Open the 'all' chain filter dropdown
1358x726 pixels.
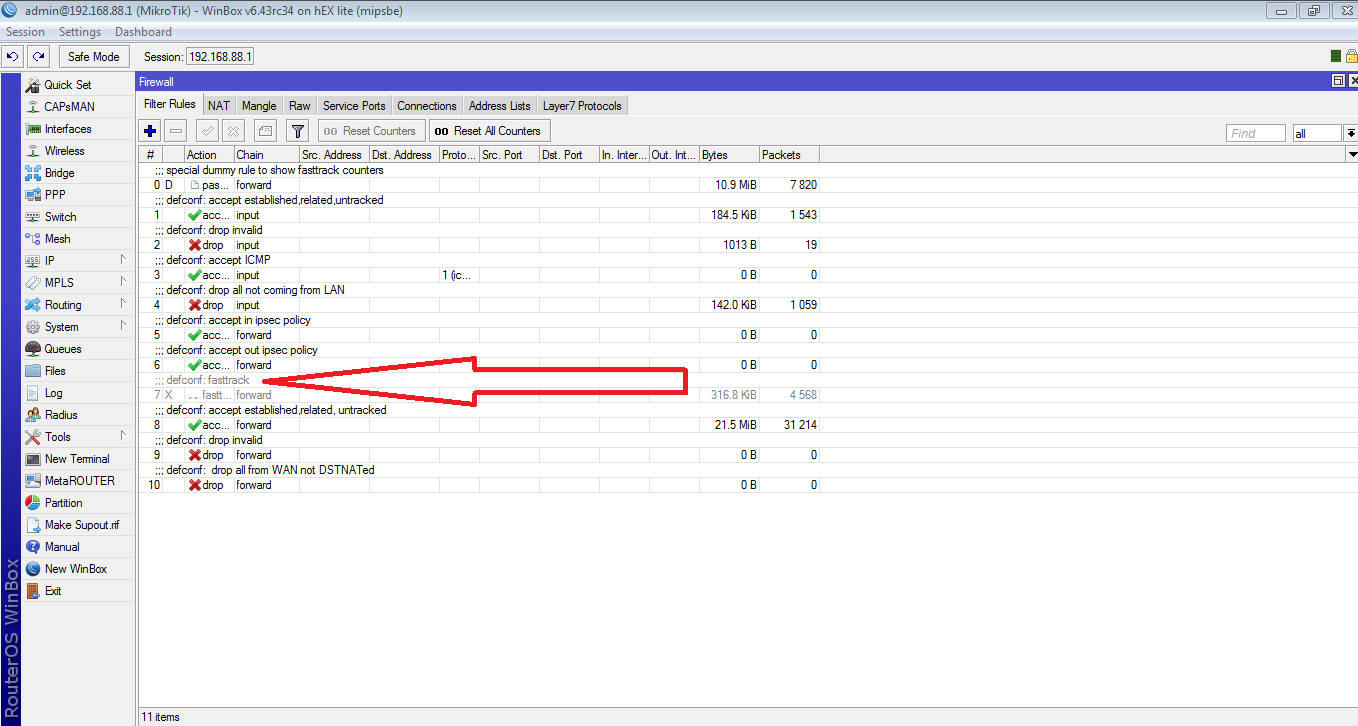[x=1350, y=133]
